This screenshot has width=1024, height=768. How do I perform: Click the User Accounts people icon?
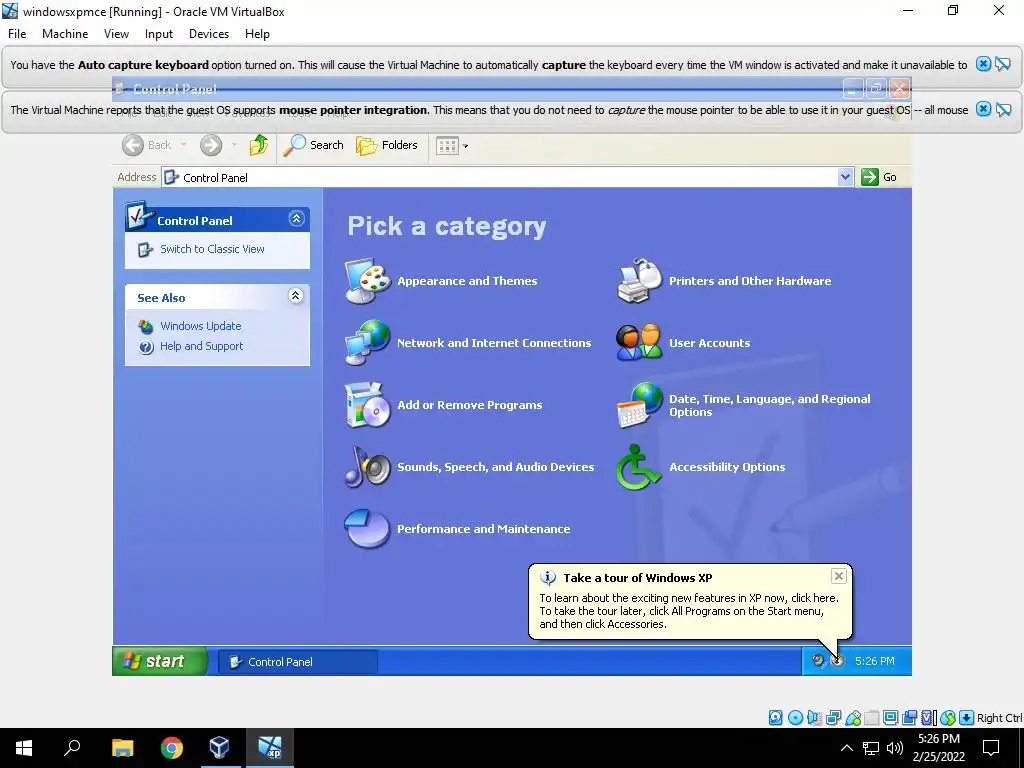(x=639, y=342)
